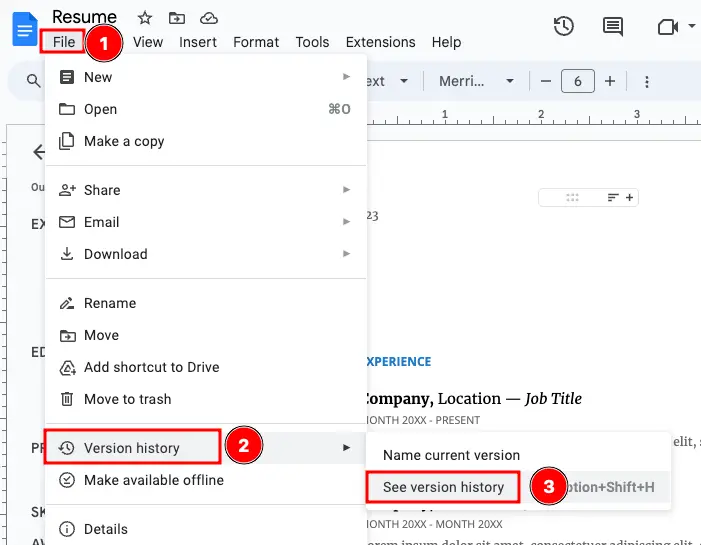Screen dimensions: 701x545
Task: Click the Company, Location — Job Title heading
Action: (x=472, y=398)
